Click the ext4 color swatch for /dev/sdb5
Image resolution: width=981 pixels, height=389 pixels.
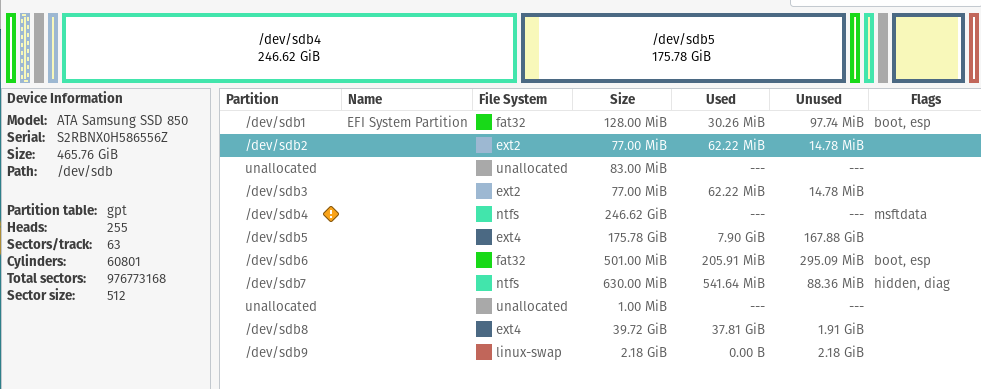(x=484, y=237)
